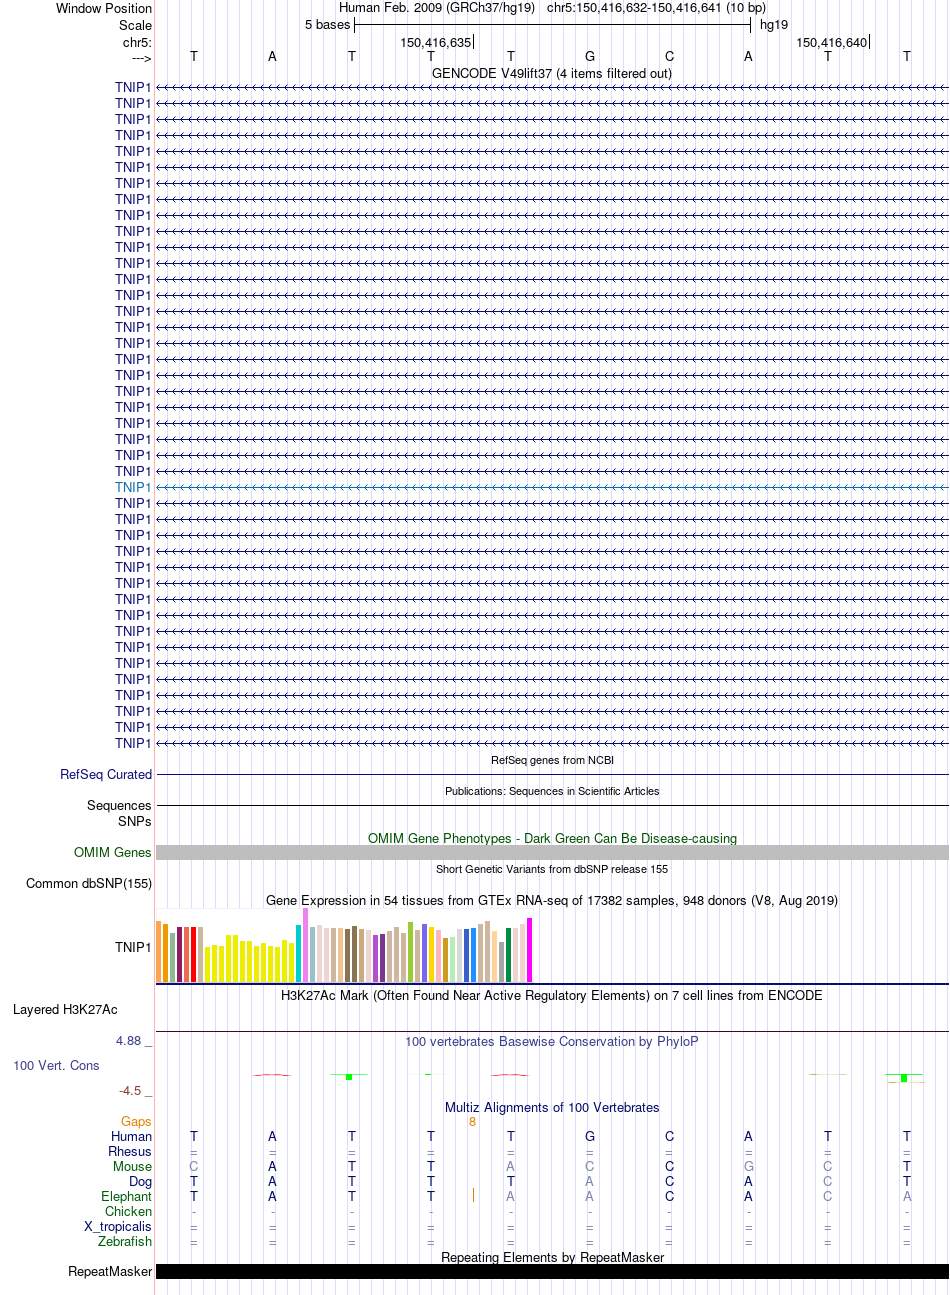Click the black RepeatMasker element bar
The width and height of the screenshot is (950, 1295).
click(x=552, y=1272)
